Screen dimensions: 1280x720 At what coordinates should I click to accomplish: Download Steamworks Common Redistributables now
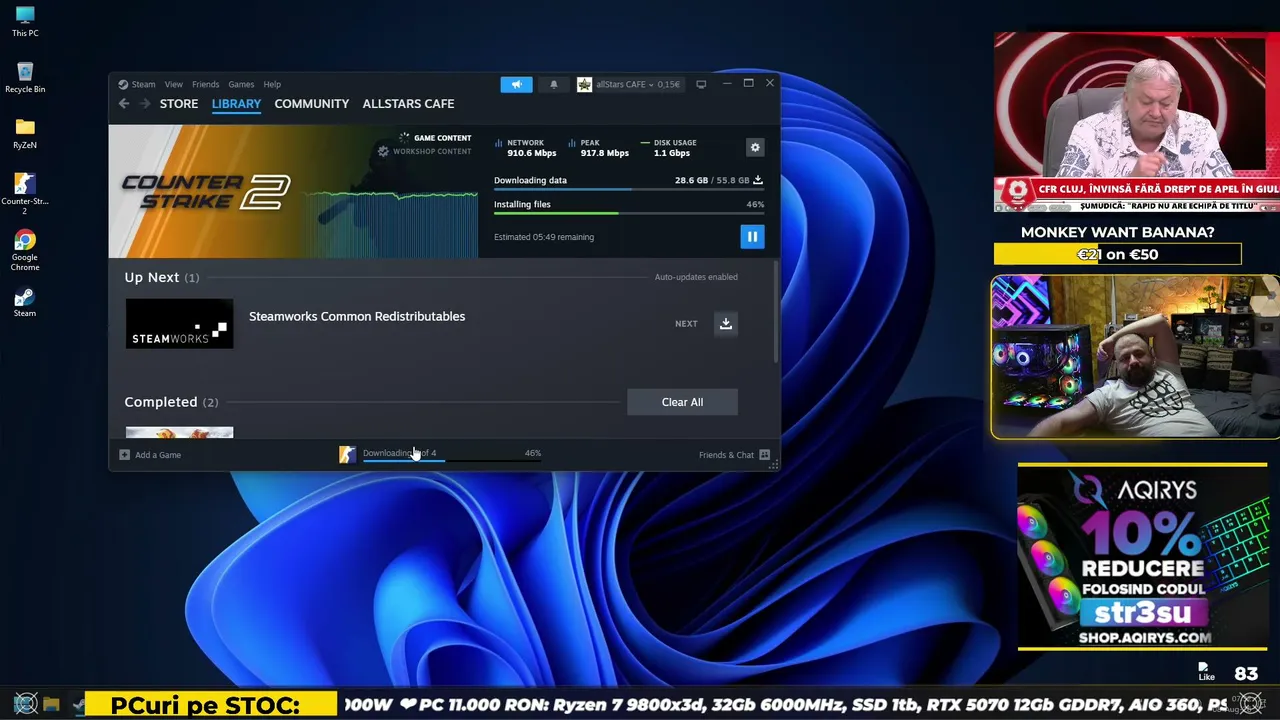click(726, 324)
